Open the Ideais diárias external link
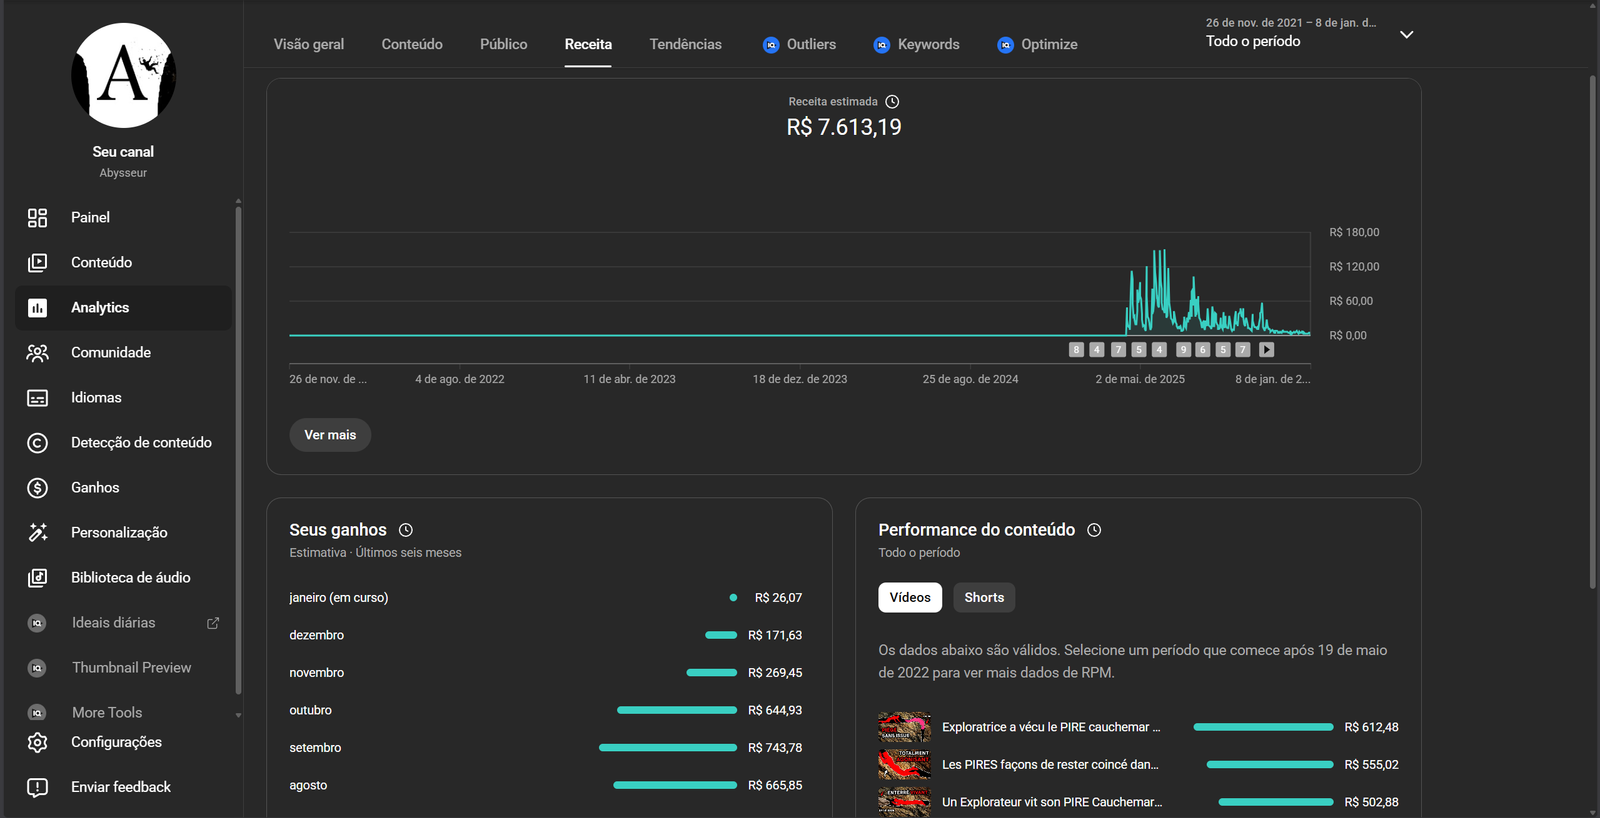1600x818 pixels. pyautogui.click(x=213, y=623)
